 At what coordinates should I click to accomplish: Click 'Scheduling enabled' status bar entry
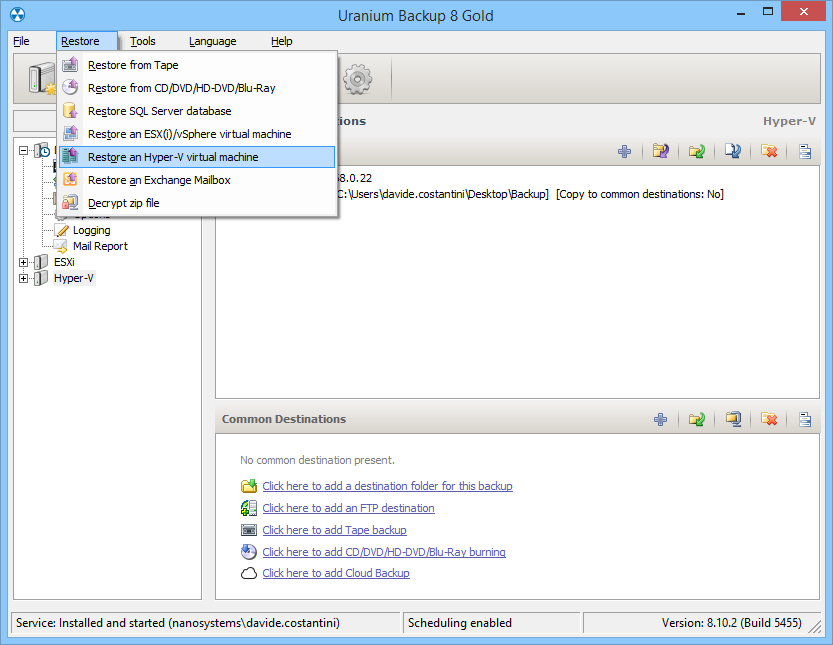click(460, 622)
